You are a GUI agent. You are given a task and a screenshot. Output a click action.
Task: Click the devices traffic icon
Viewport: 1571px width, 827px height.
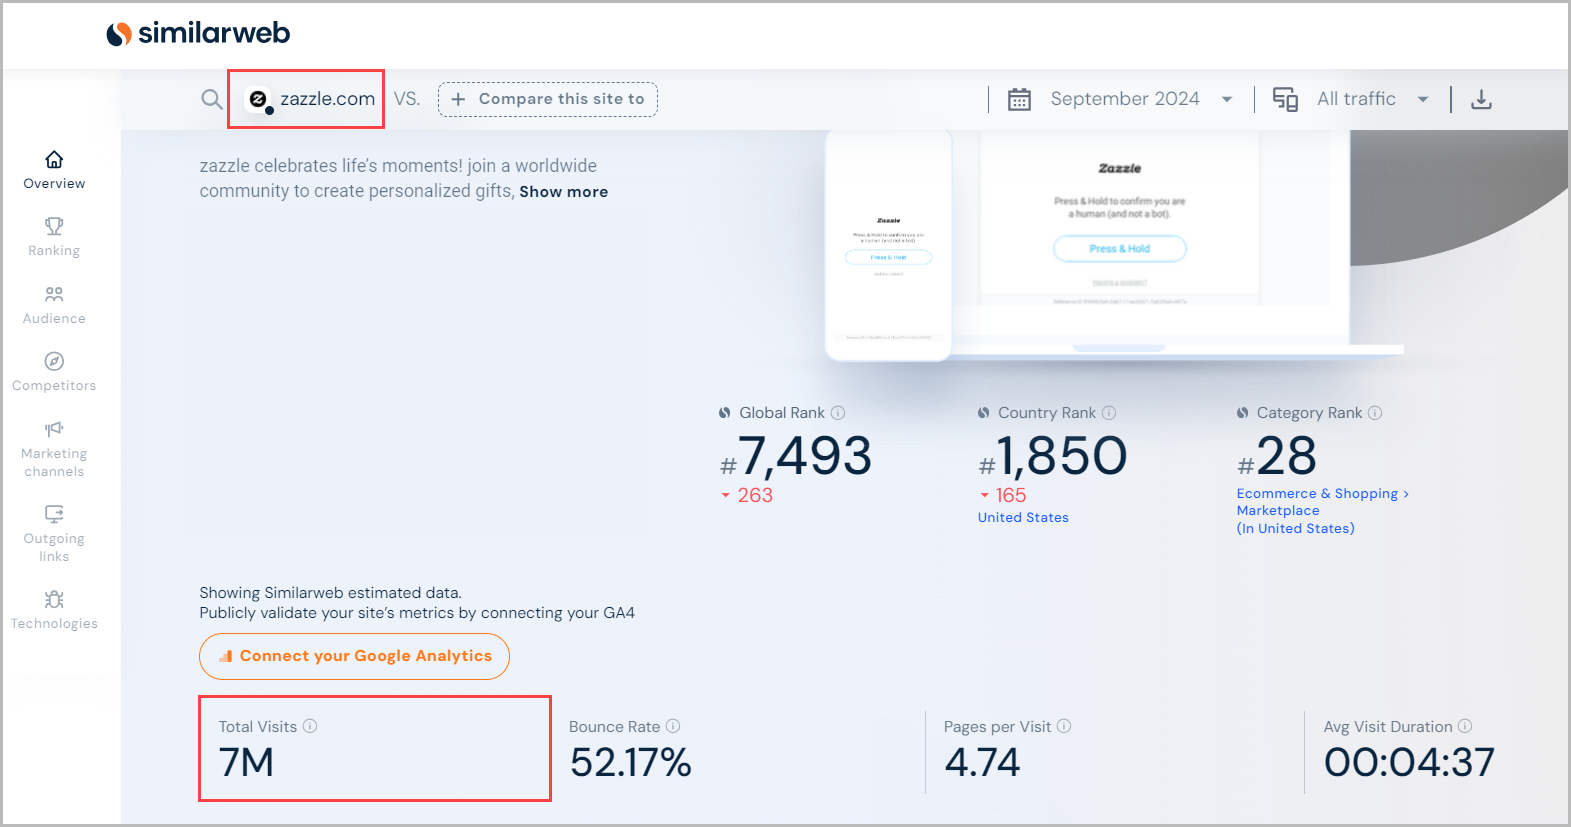1285,99
